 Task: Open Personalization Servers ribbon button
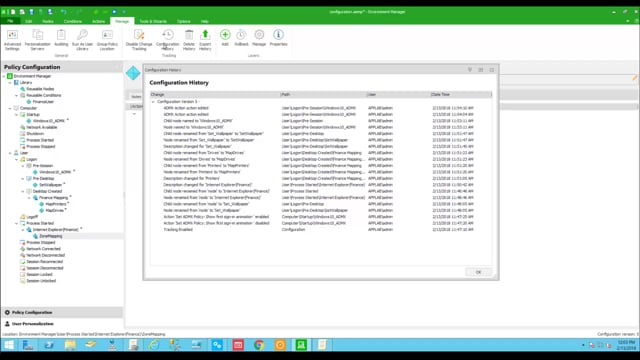point(38,40)
